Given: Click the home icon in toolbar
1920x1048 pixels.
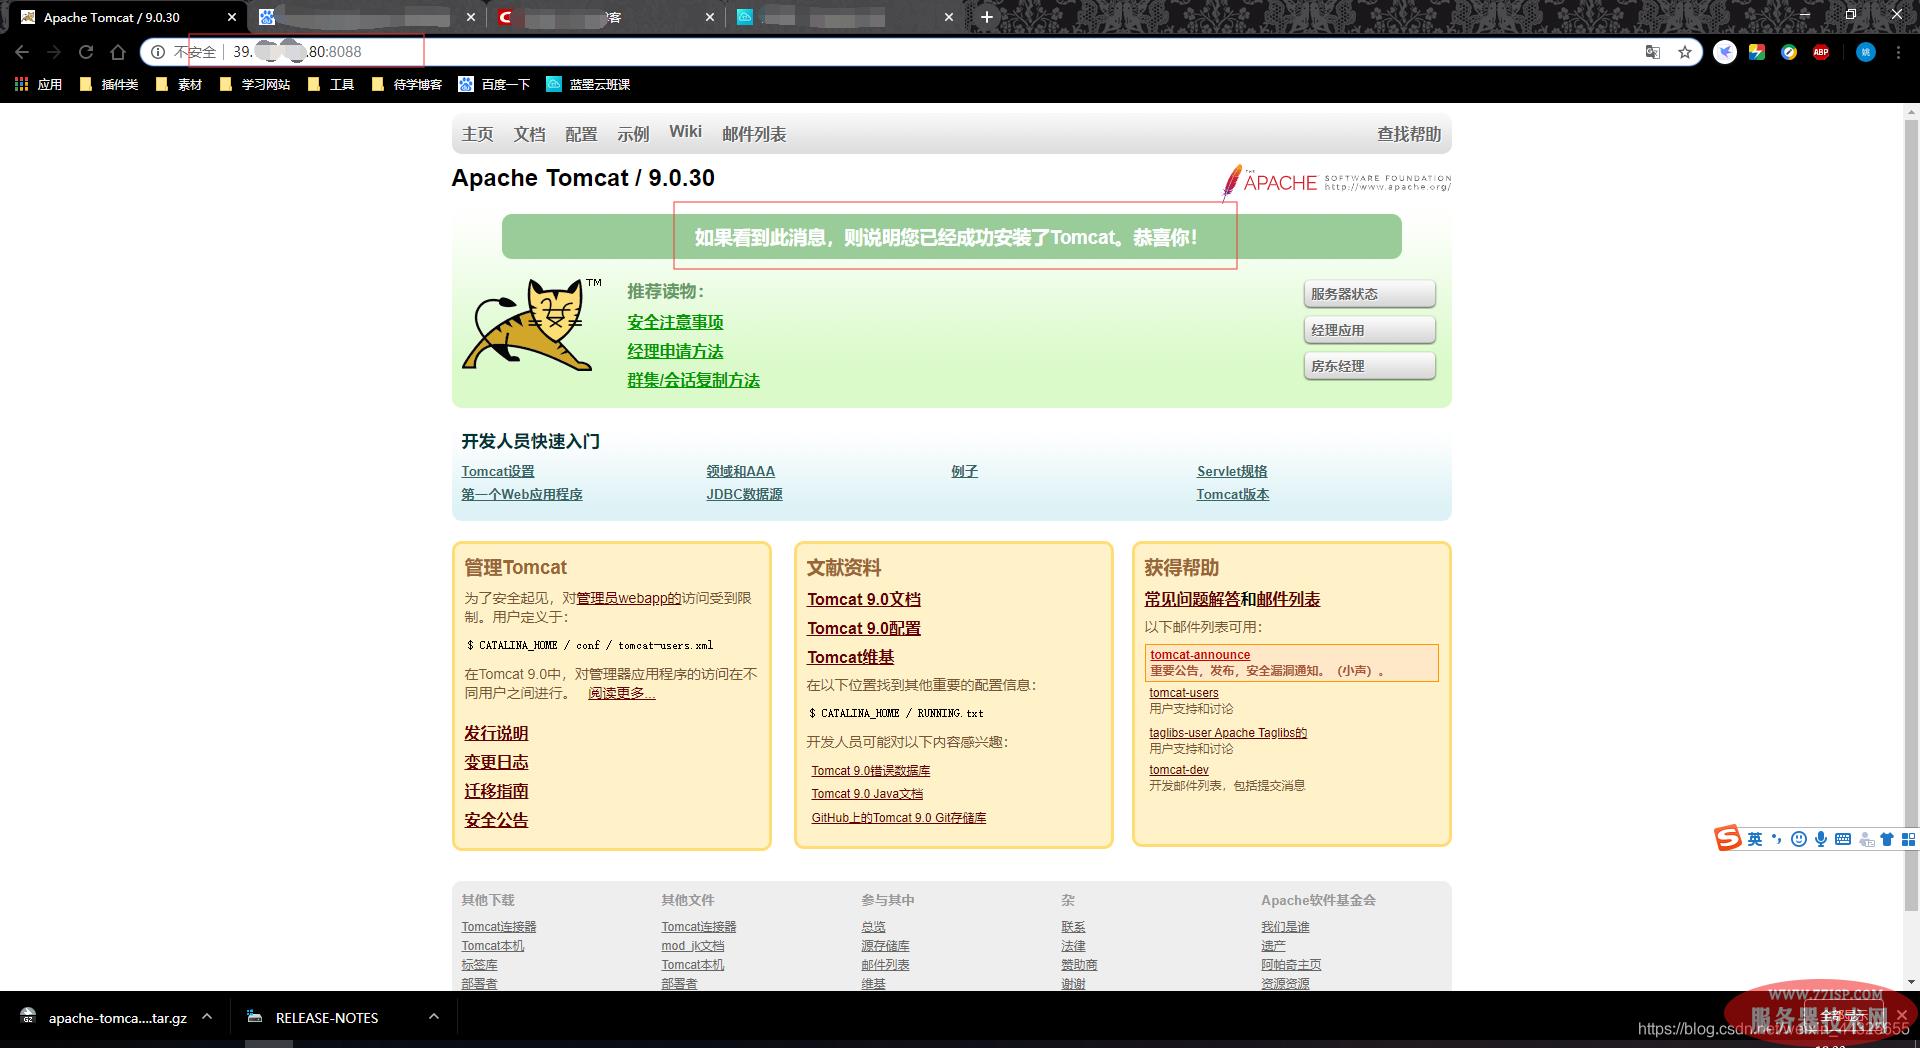Looking at the screenshot, I should (x=118, y=52).
